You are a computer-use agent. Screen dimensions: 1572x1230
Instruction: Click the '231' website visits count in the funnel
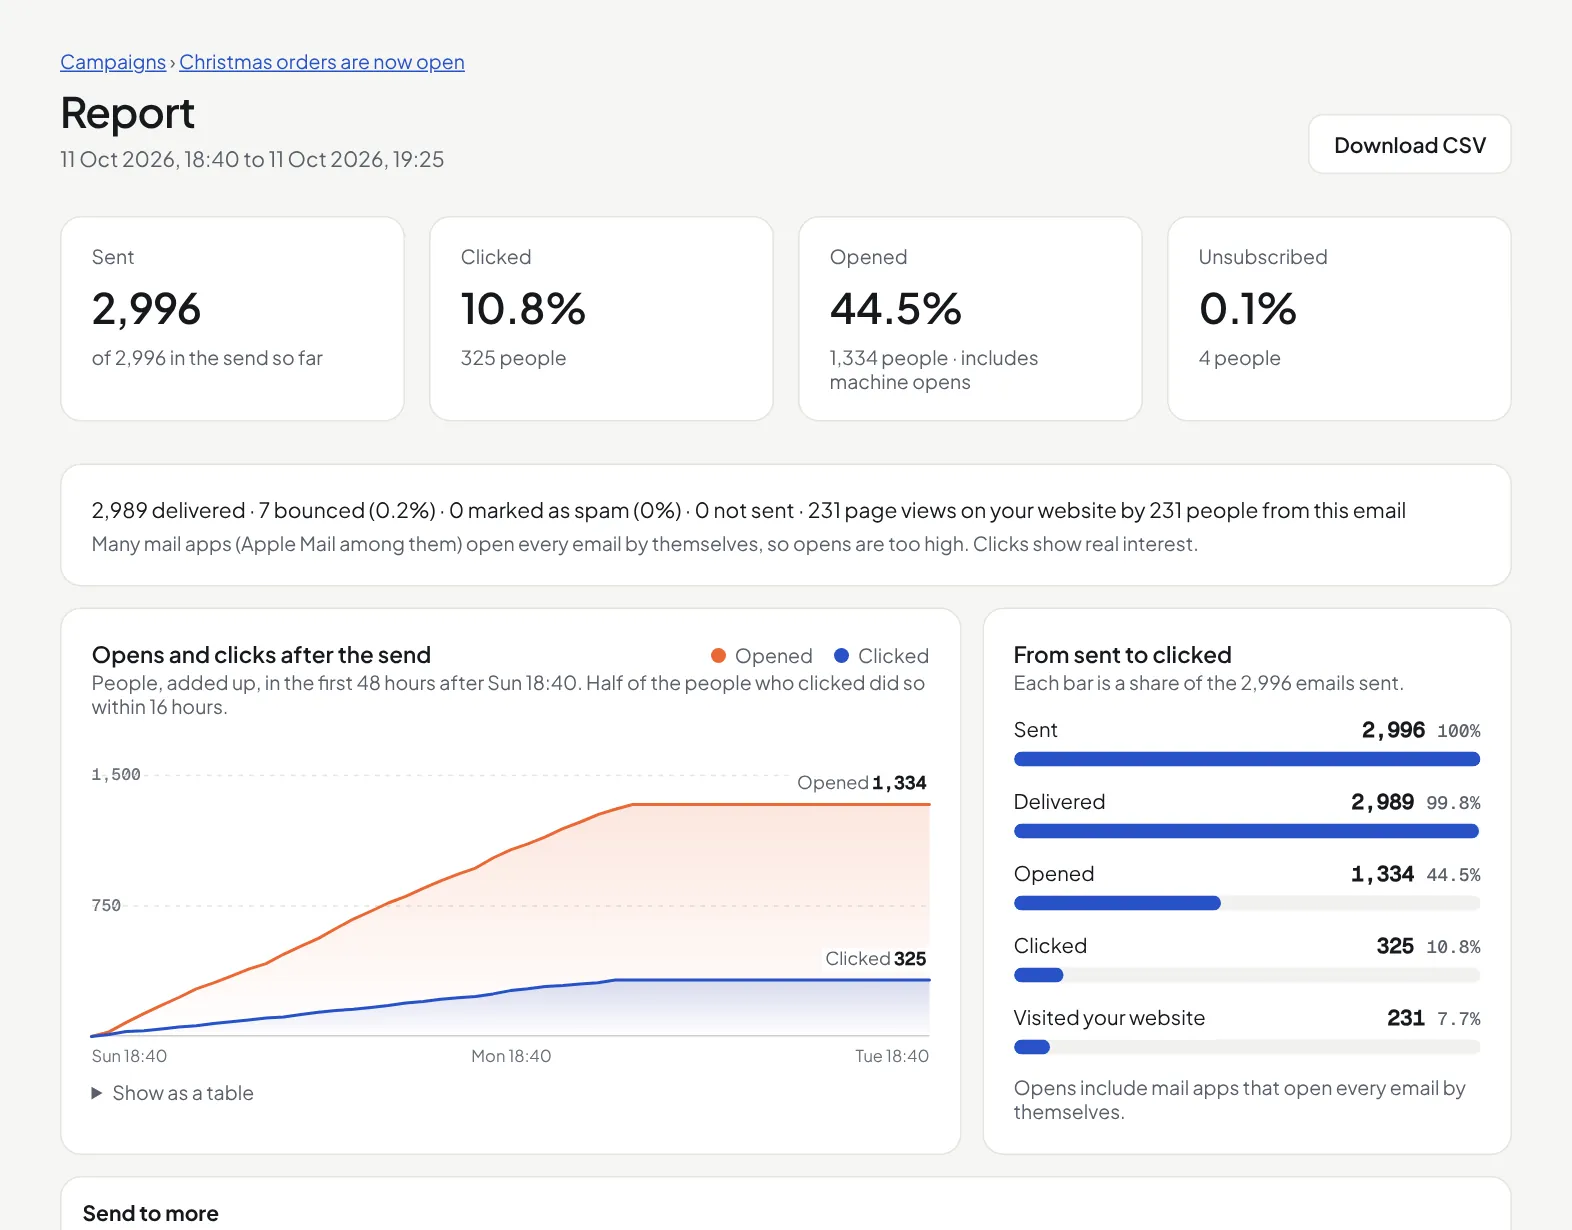click(x=1406, y=1018)
